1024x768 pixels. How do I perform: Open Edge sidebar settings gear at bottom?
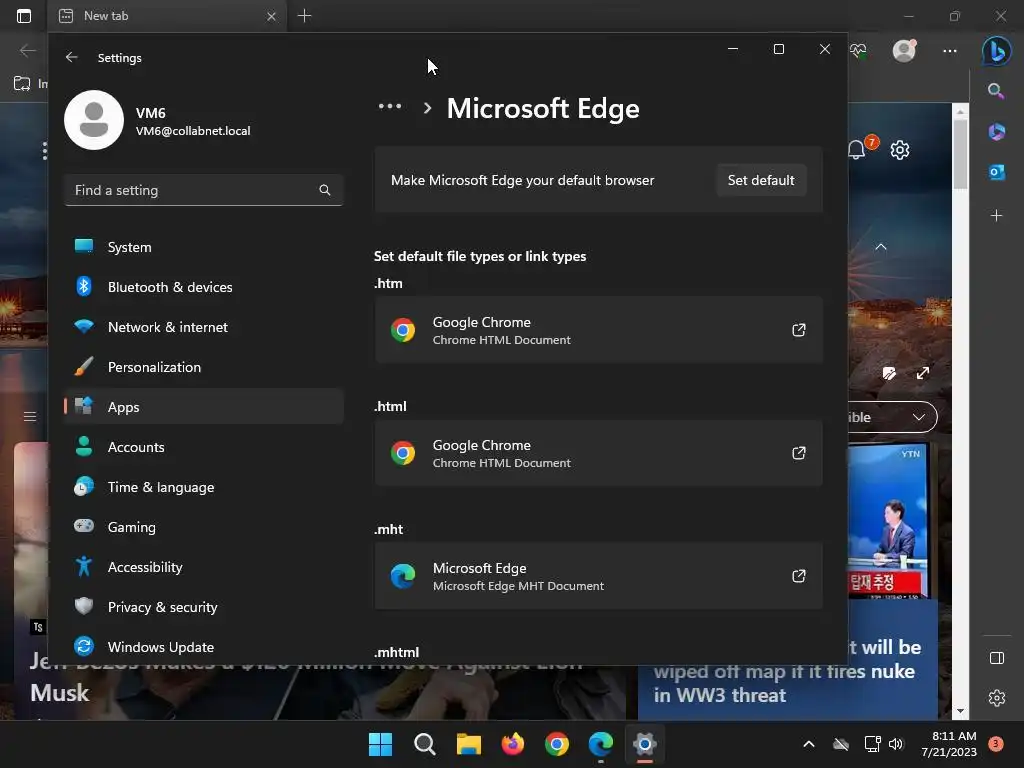coord(997,698)
